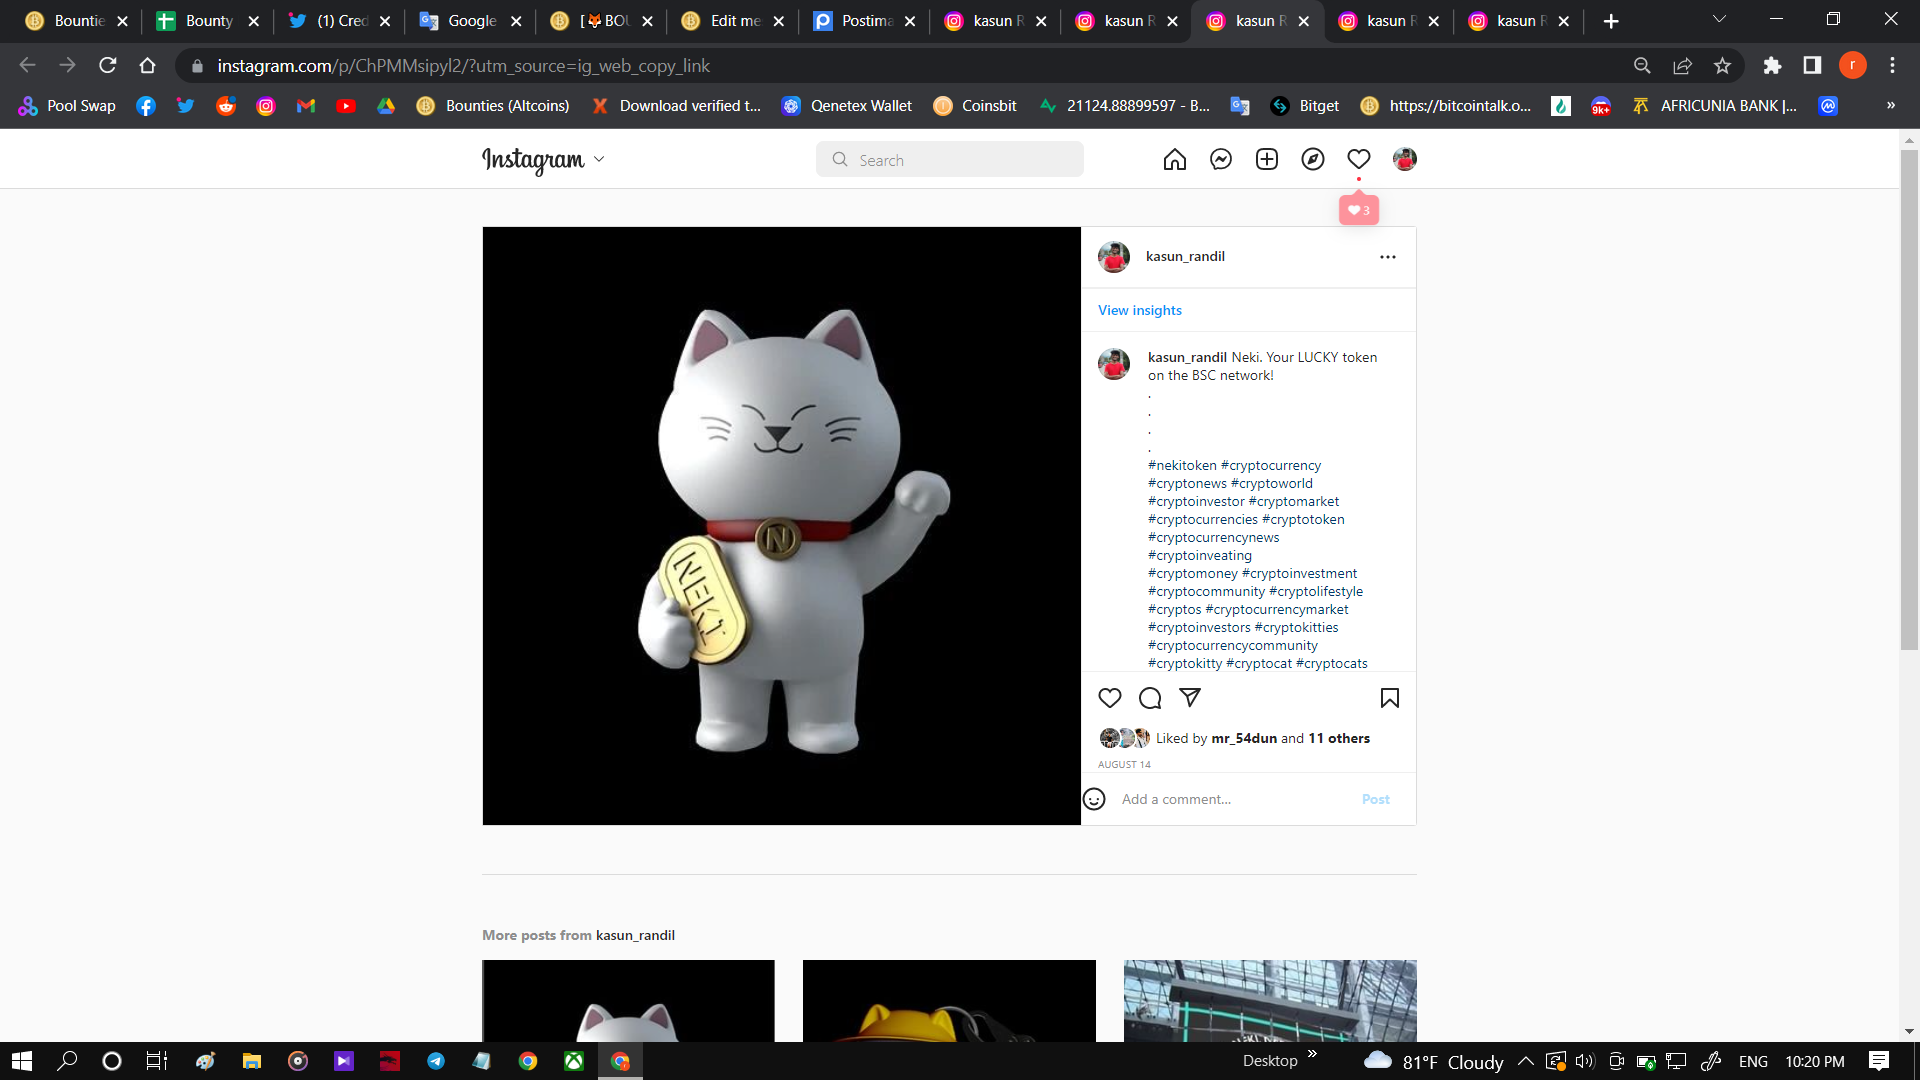Go to Instagram home feed icon
The height and width of the screenshot is (1080, 1920).
[x=1174, y=160]
